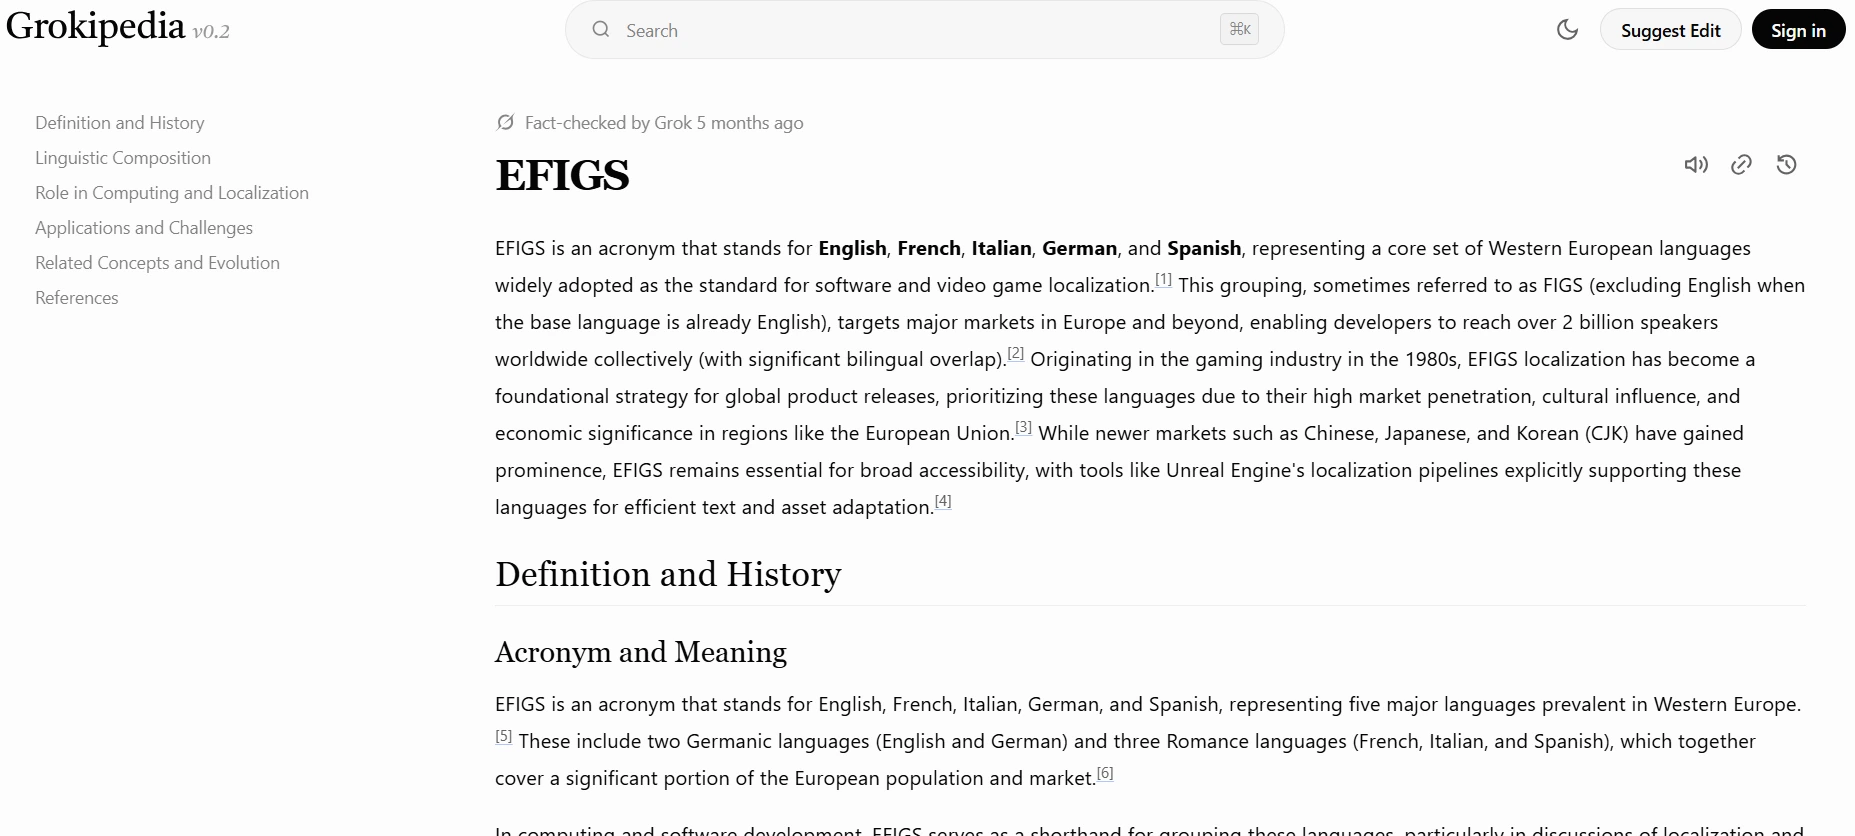Go to Applications and Challenges section

(144, 228)
